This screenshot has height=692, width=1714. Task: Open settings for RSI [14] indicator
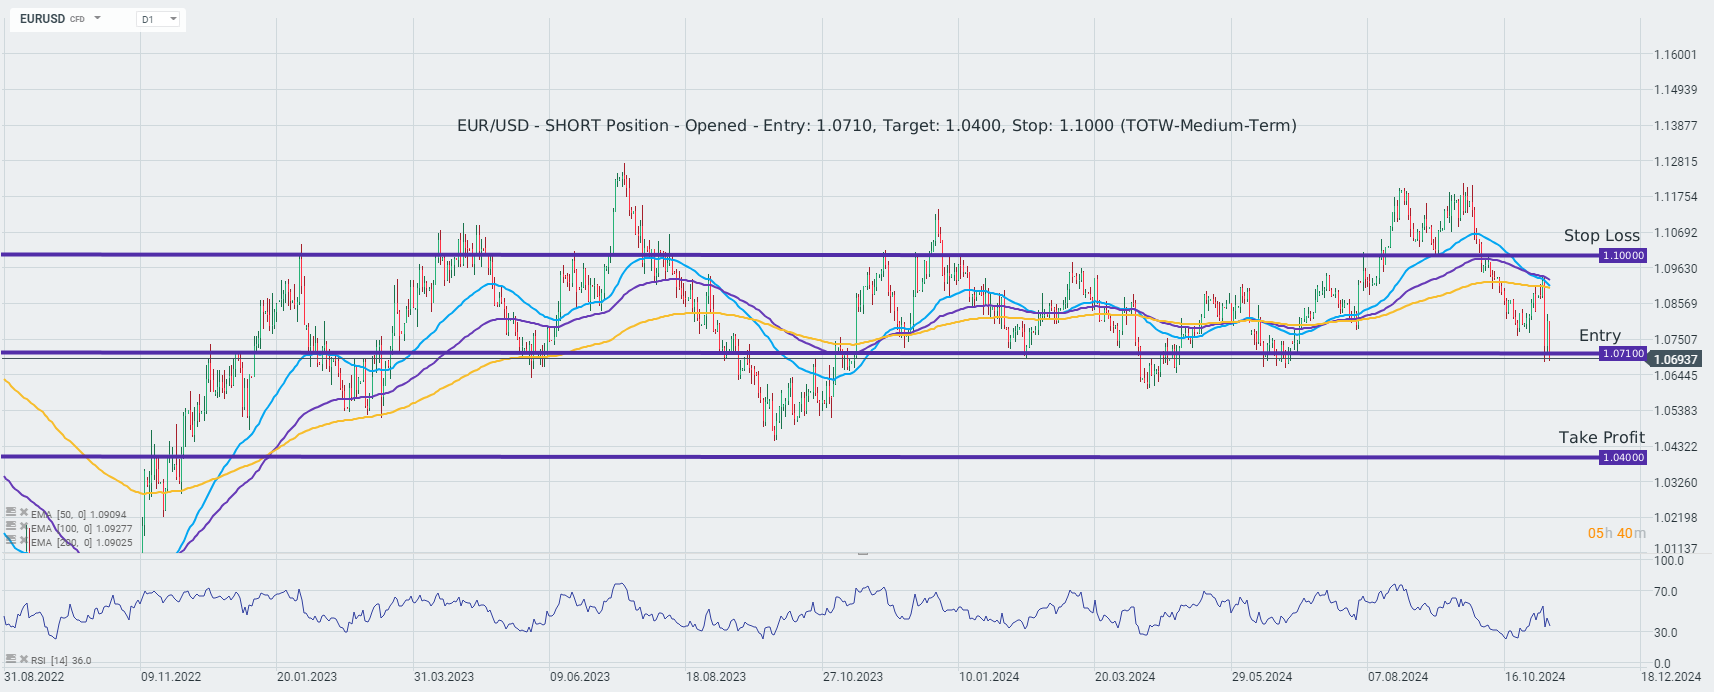tap(11, 659)
